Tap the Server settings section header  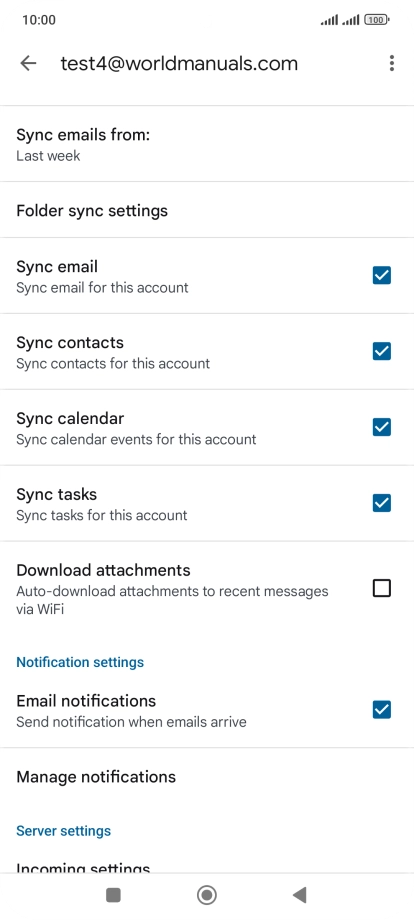click(63, 831)
